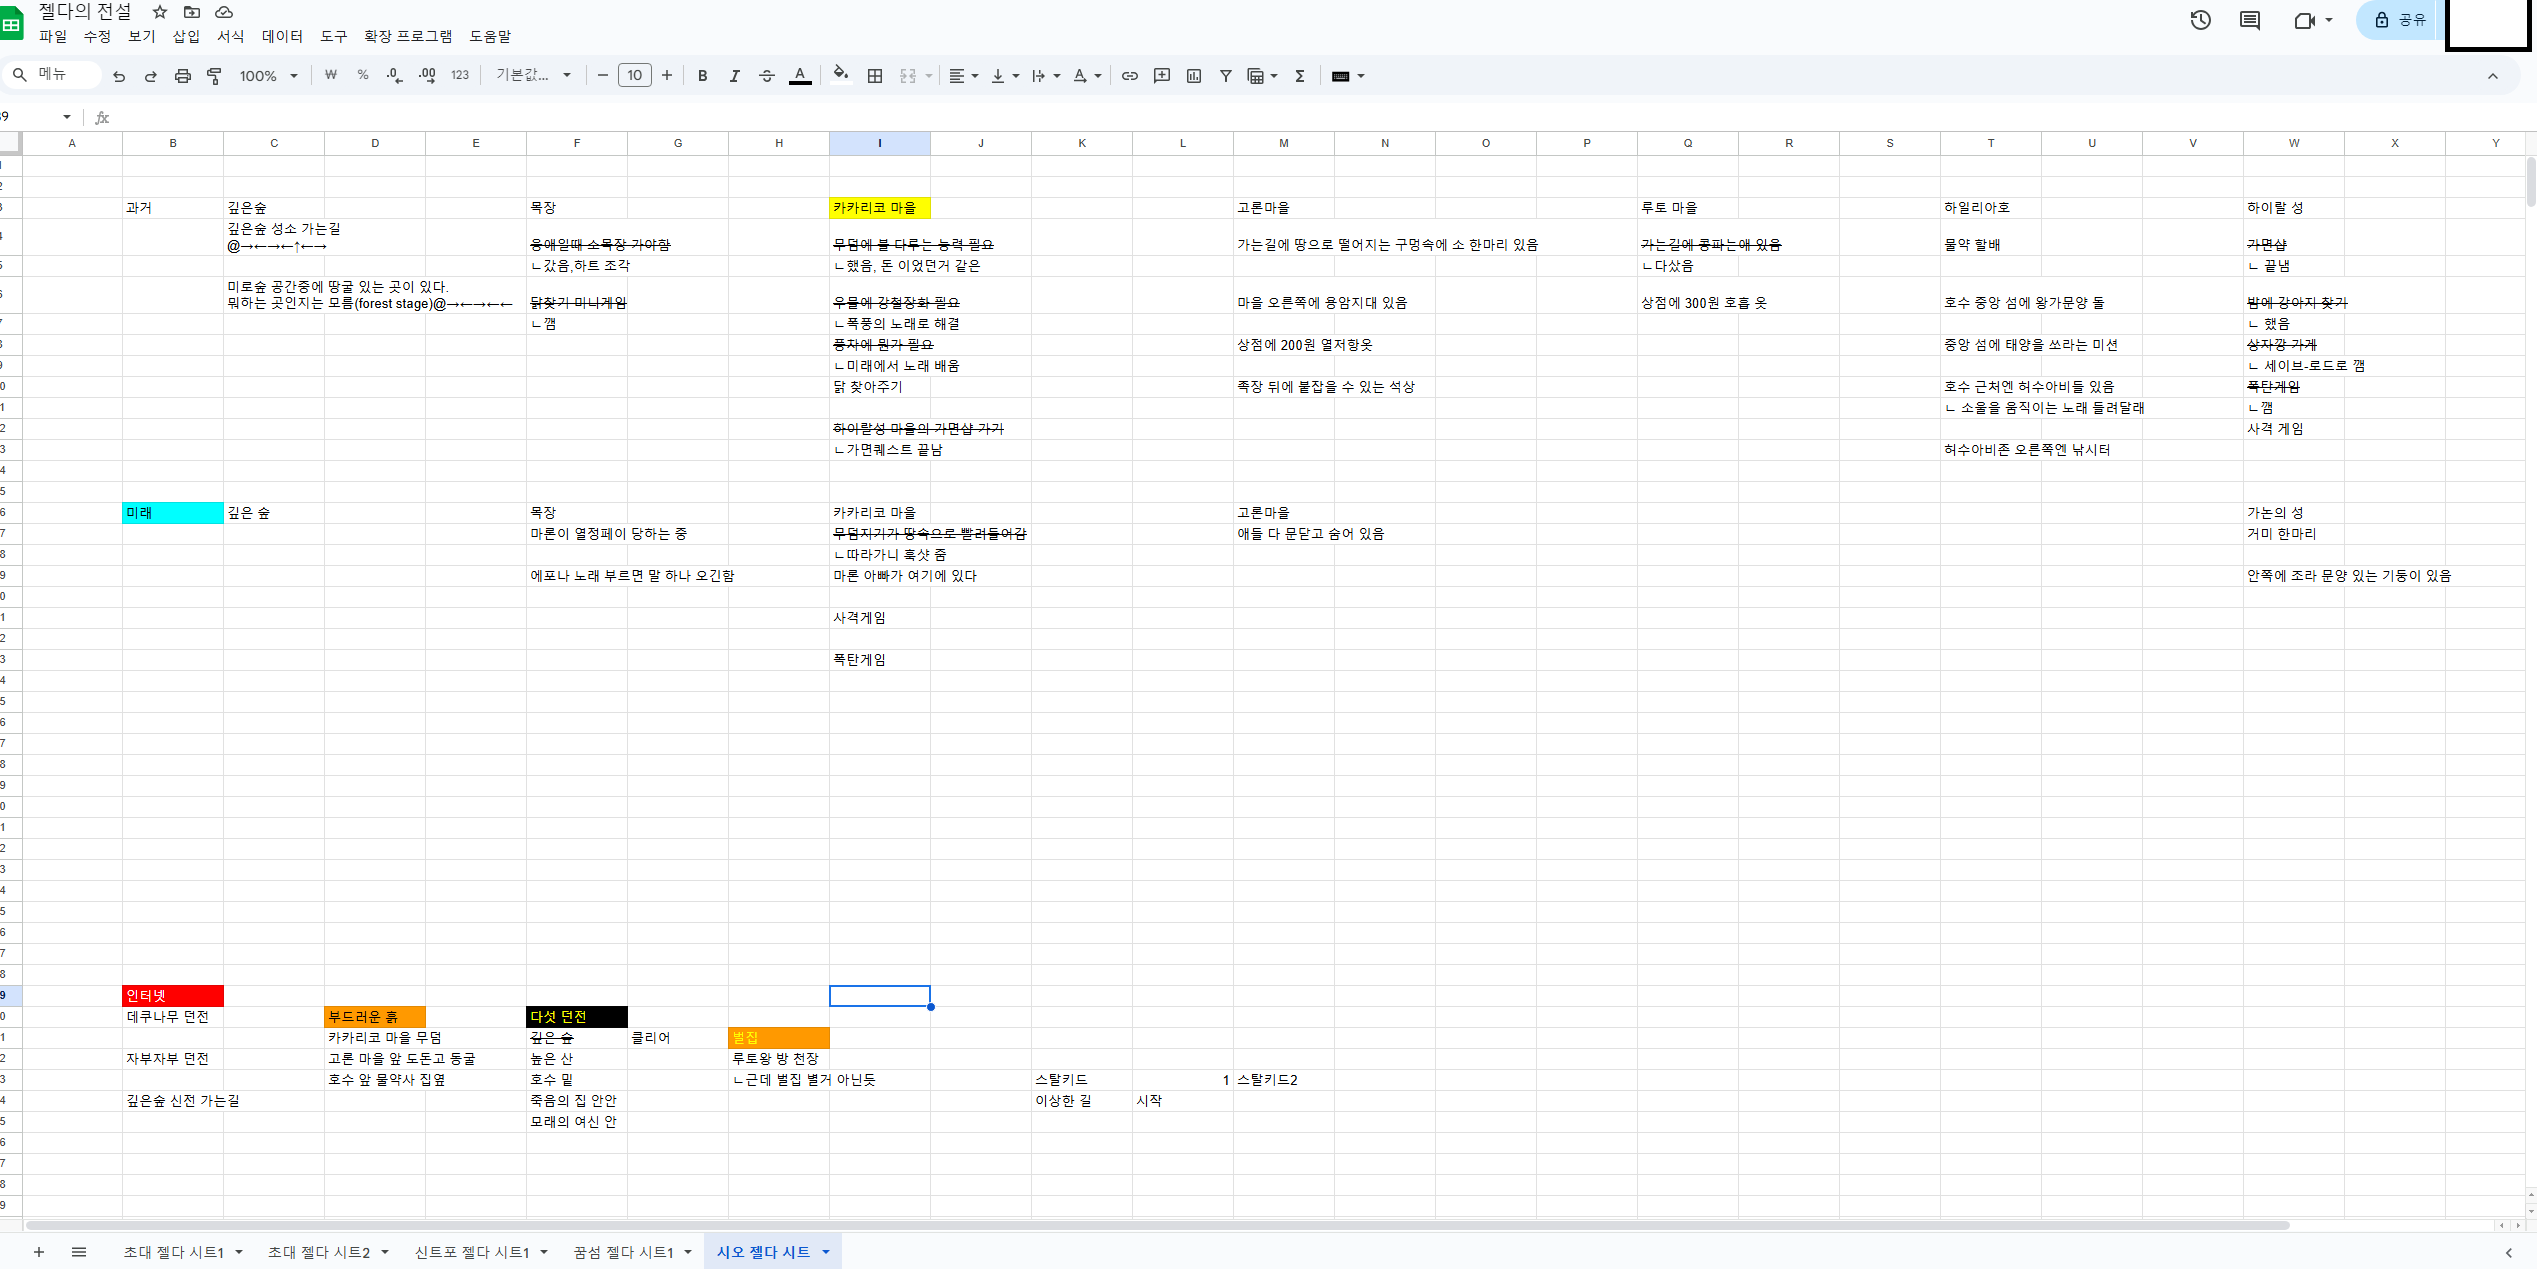Open the 서식 menu

point(231,36)
